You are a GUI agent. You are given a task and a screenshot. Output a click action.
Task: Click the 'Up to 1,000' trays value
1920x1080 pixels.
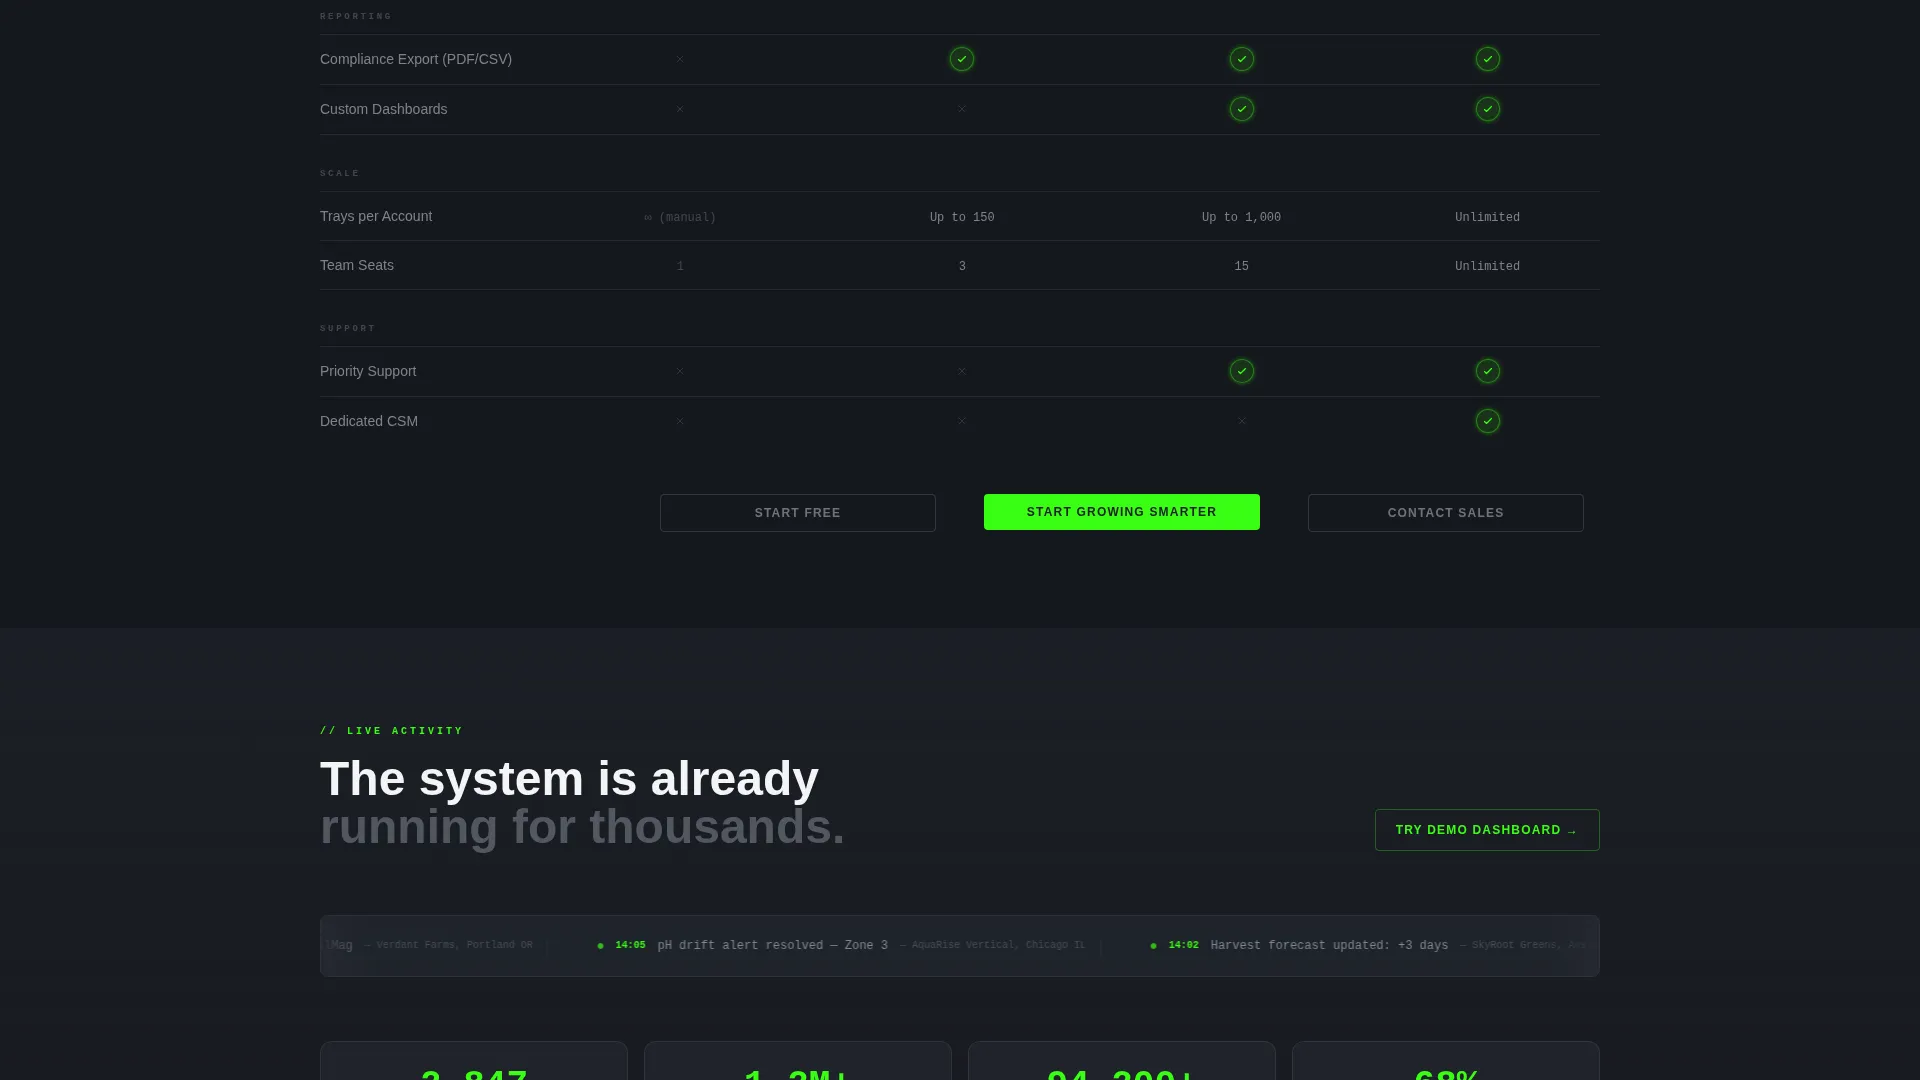[x=1241, y=217]
